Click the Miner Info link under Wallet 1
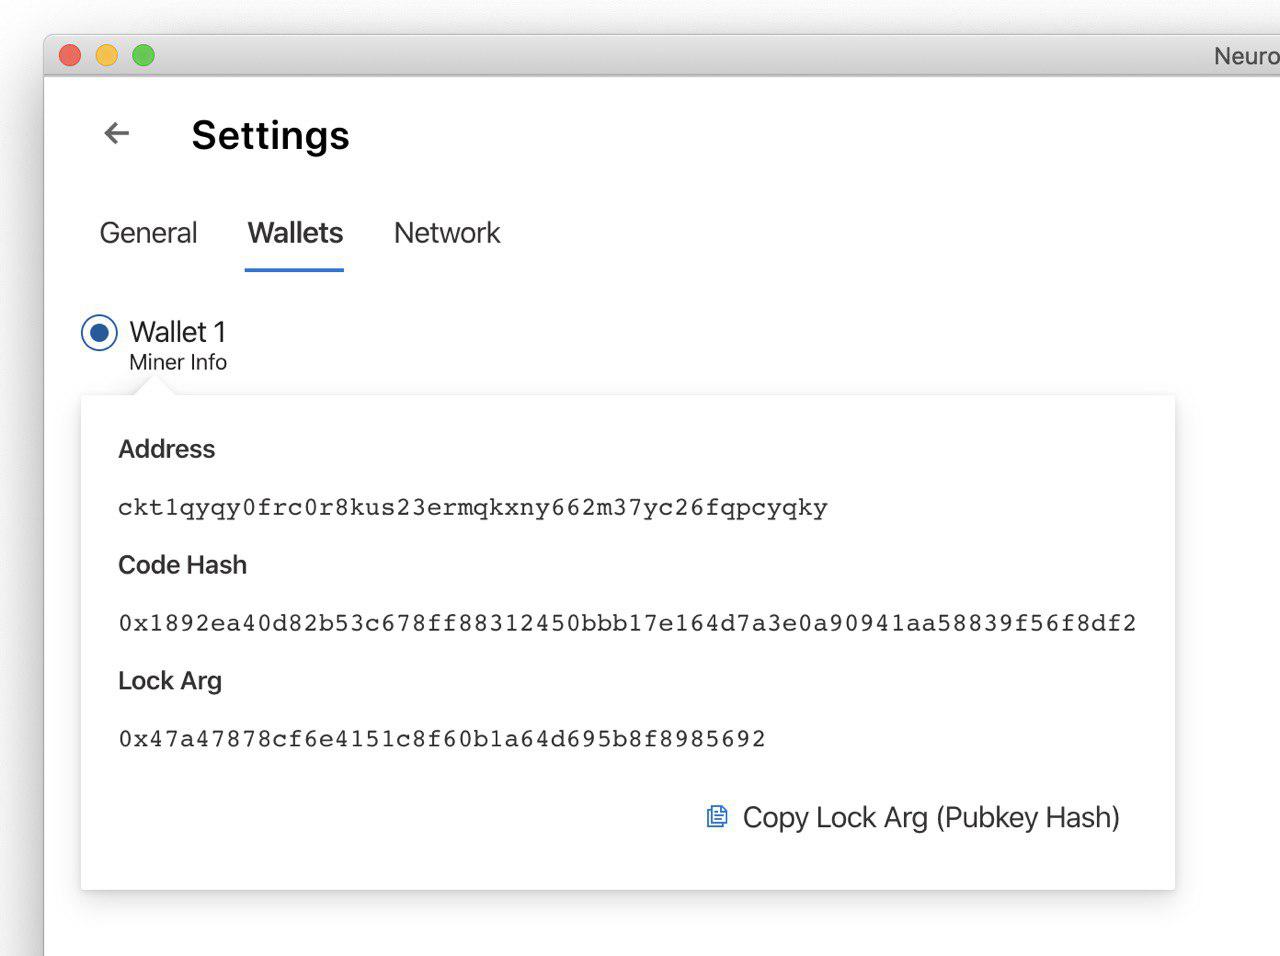Screen dimensions: 1280x956 coord(178,362)
